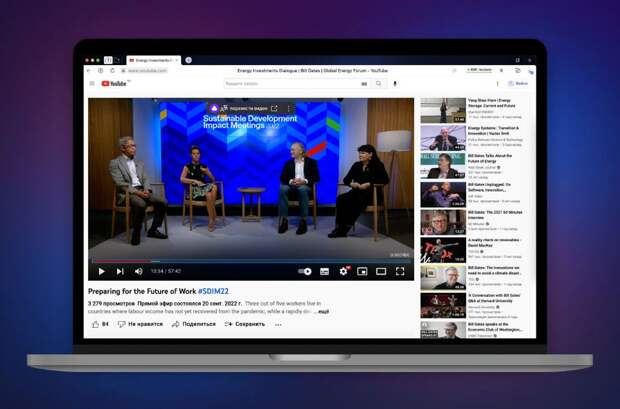Click on the video progress bar
Screen dimensions: 620x409
250,261
